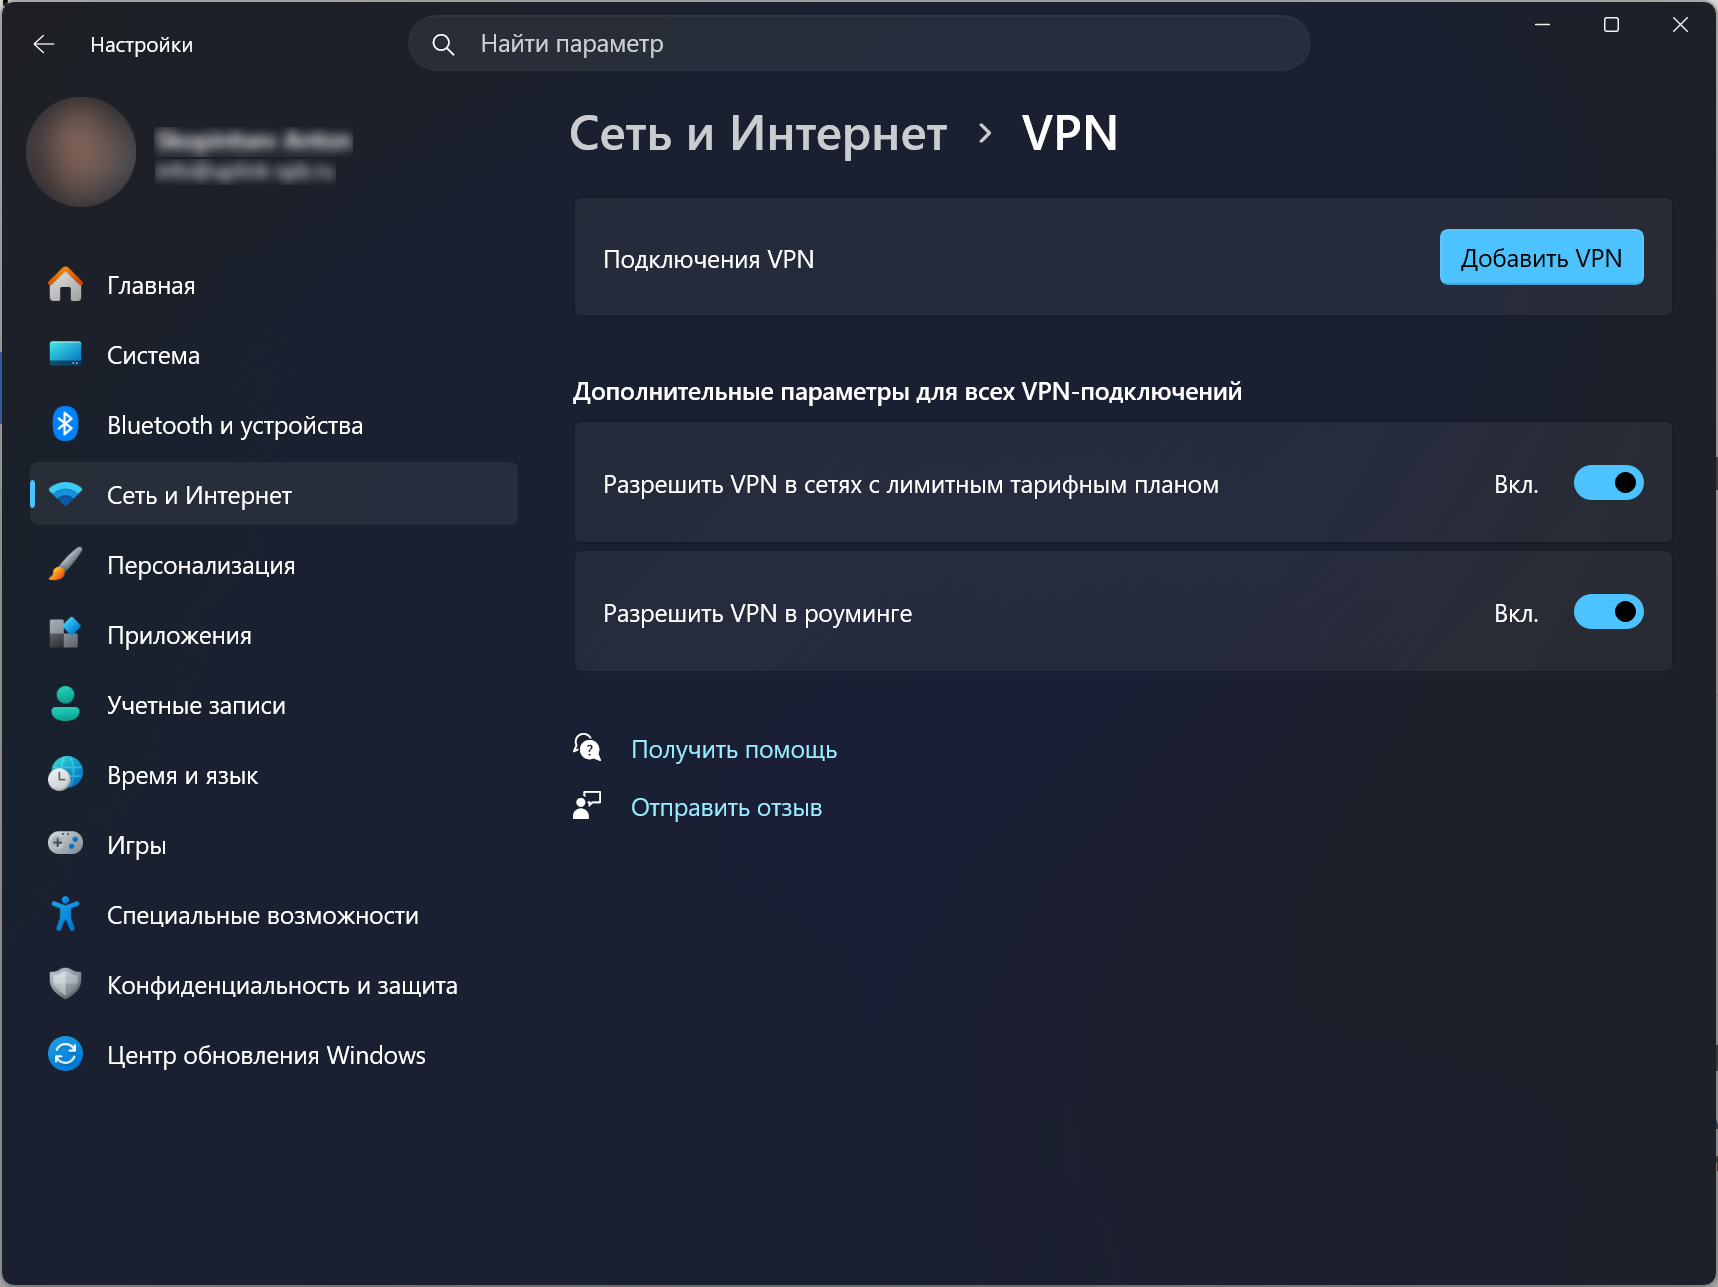Screen dimensions: 1718x1287
Task: Minimize the Настройки window
Action: (x=1542, y=25)
